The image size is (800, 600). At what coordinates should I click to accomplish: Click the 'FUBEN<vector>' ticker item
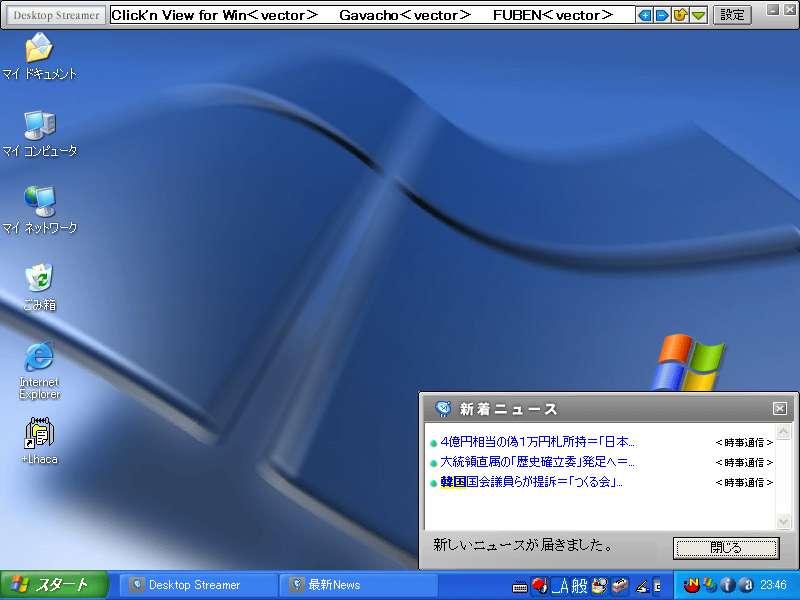pyautogui.click(x=553, y=15)
